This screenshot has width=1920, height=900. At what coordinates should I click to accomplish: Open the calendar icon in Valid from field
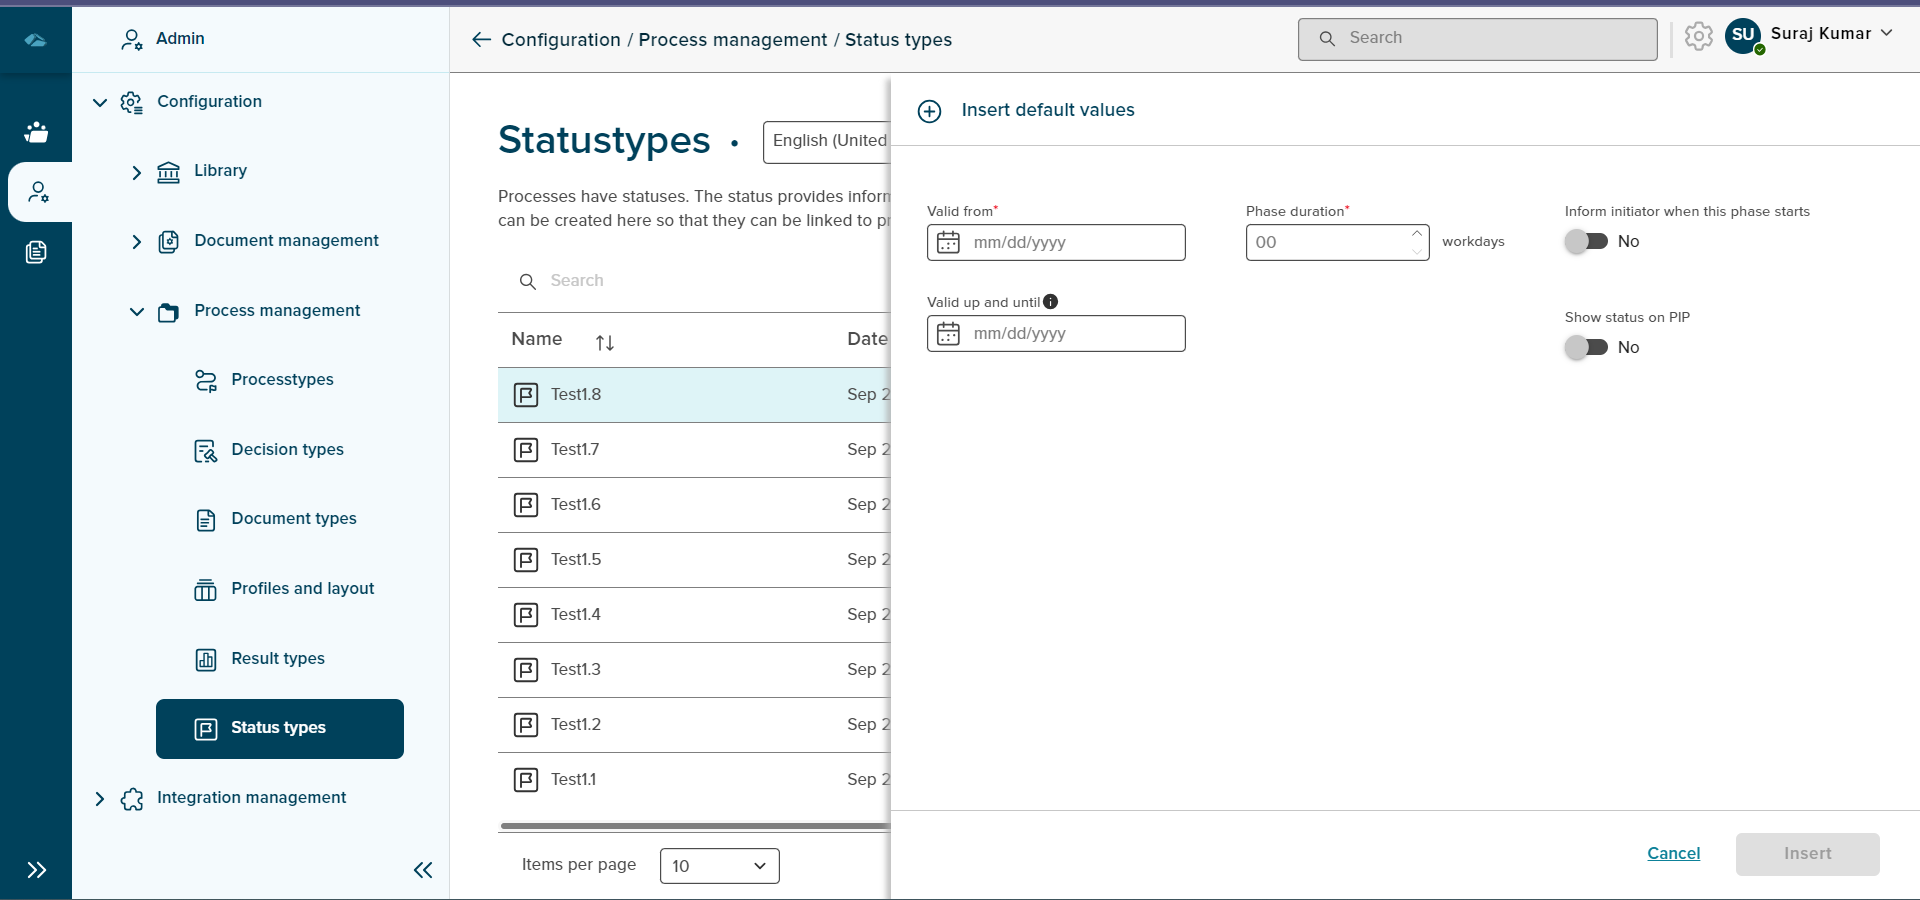click(x=948, y=243)
